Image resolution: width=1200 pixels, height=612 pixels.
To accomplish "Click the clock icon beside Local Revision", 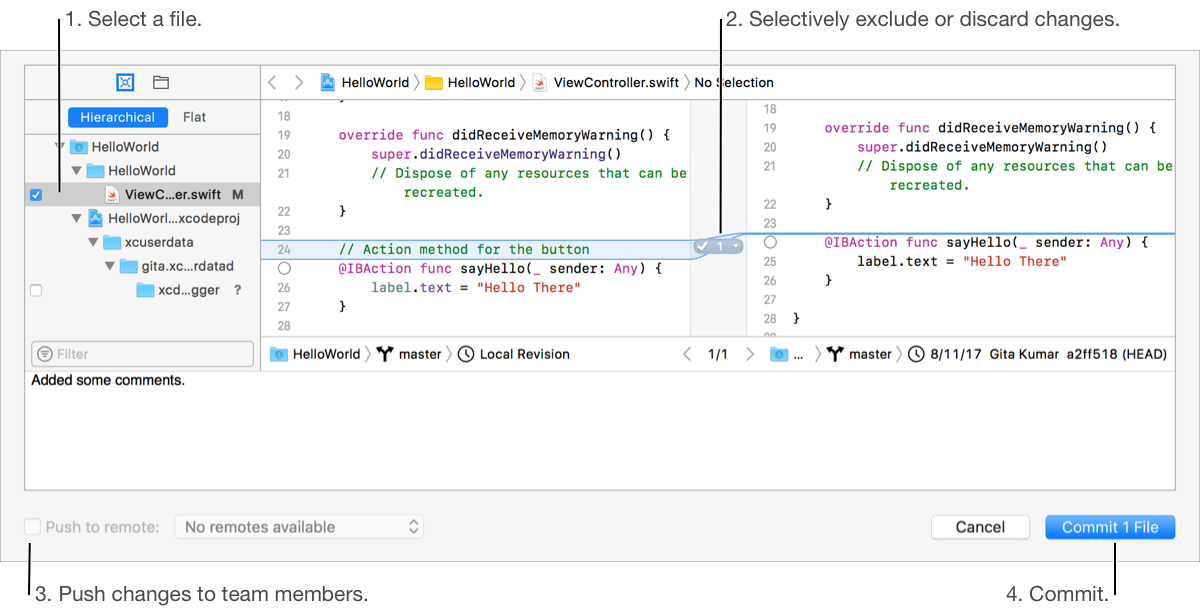I will pyautogui.click(x=466, y=354).
